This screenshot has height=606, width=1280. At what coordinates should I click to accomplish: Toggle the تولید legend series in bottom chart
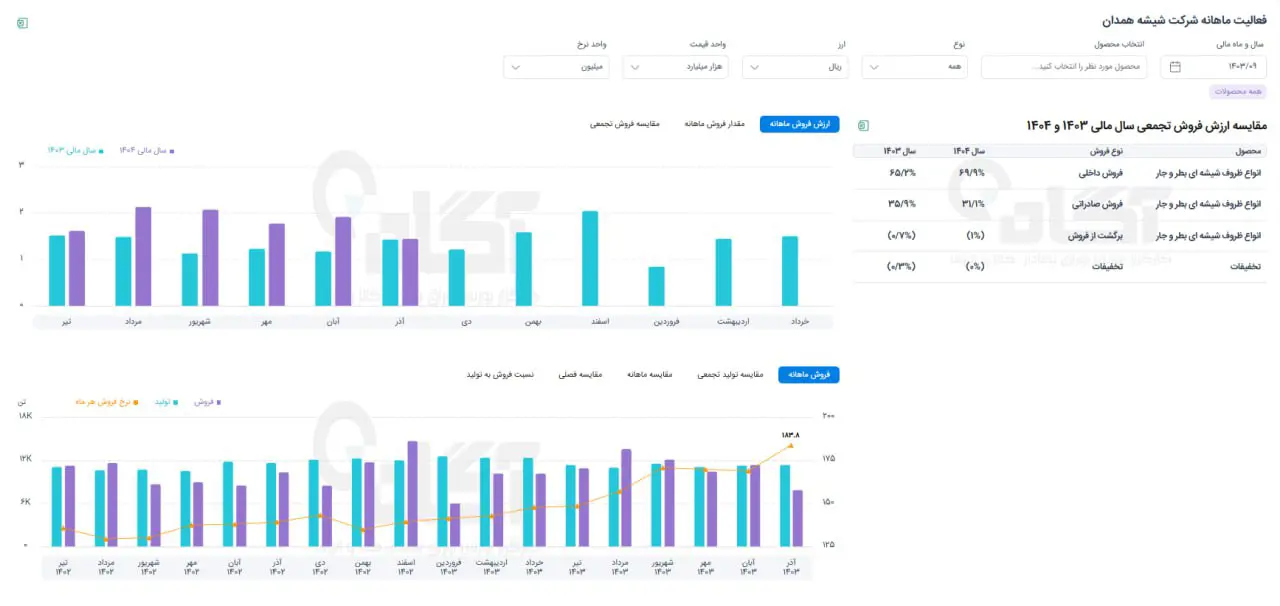tap(166, 401)
